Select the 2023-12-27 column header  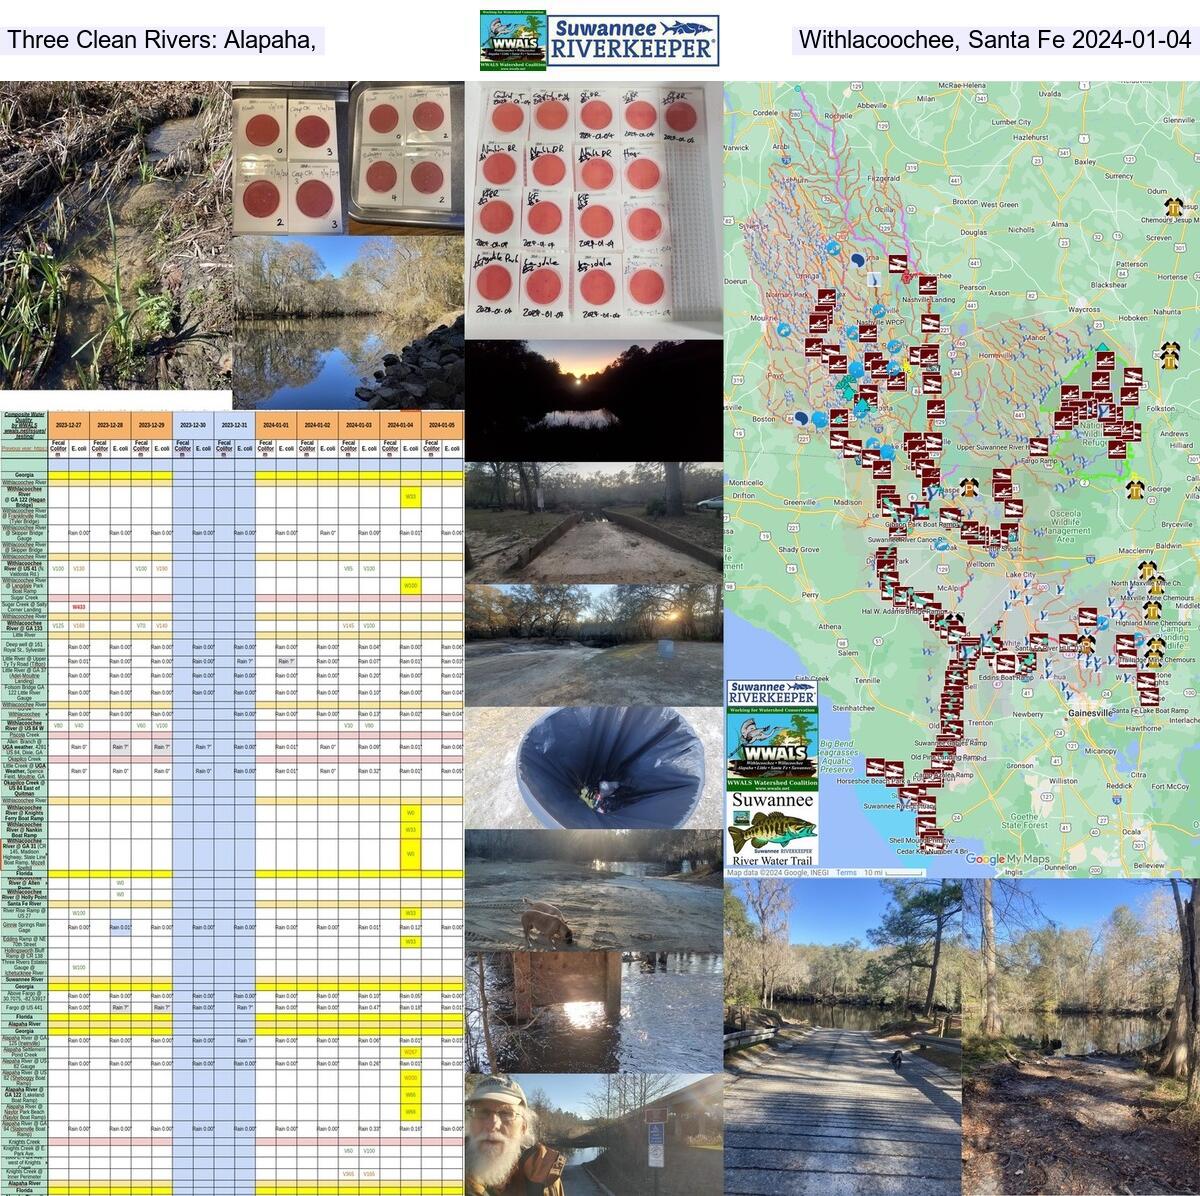click(x=68, y=425)
